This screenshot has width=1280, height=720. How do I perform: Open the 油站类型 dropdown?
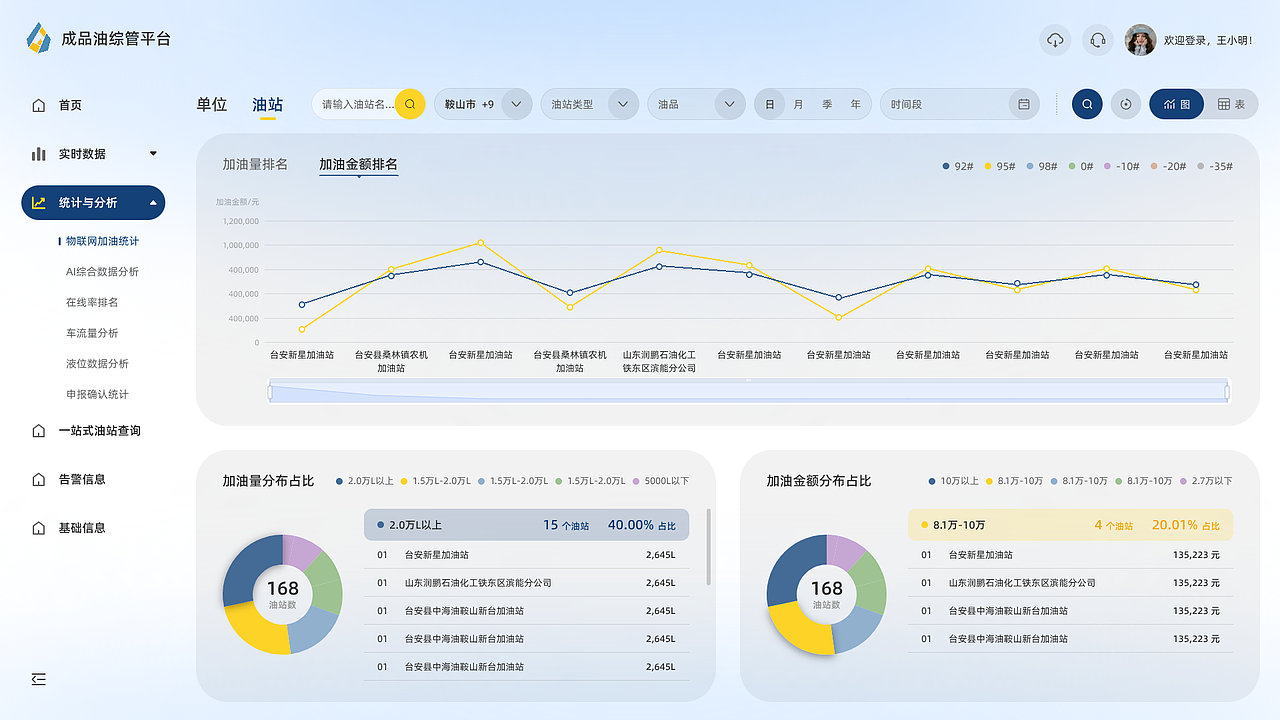pyautogui.click(x=590, y=104)
